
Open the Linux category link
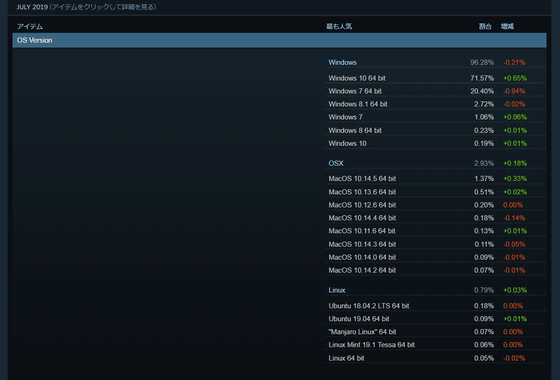click(337, 290)
